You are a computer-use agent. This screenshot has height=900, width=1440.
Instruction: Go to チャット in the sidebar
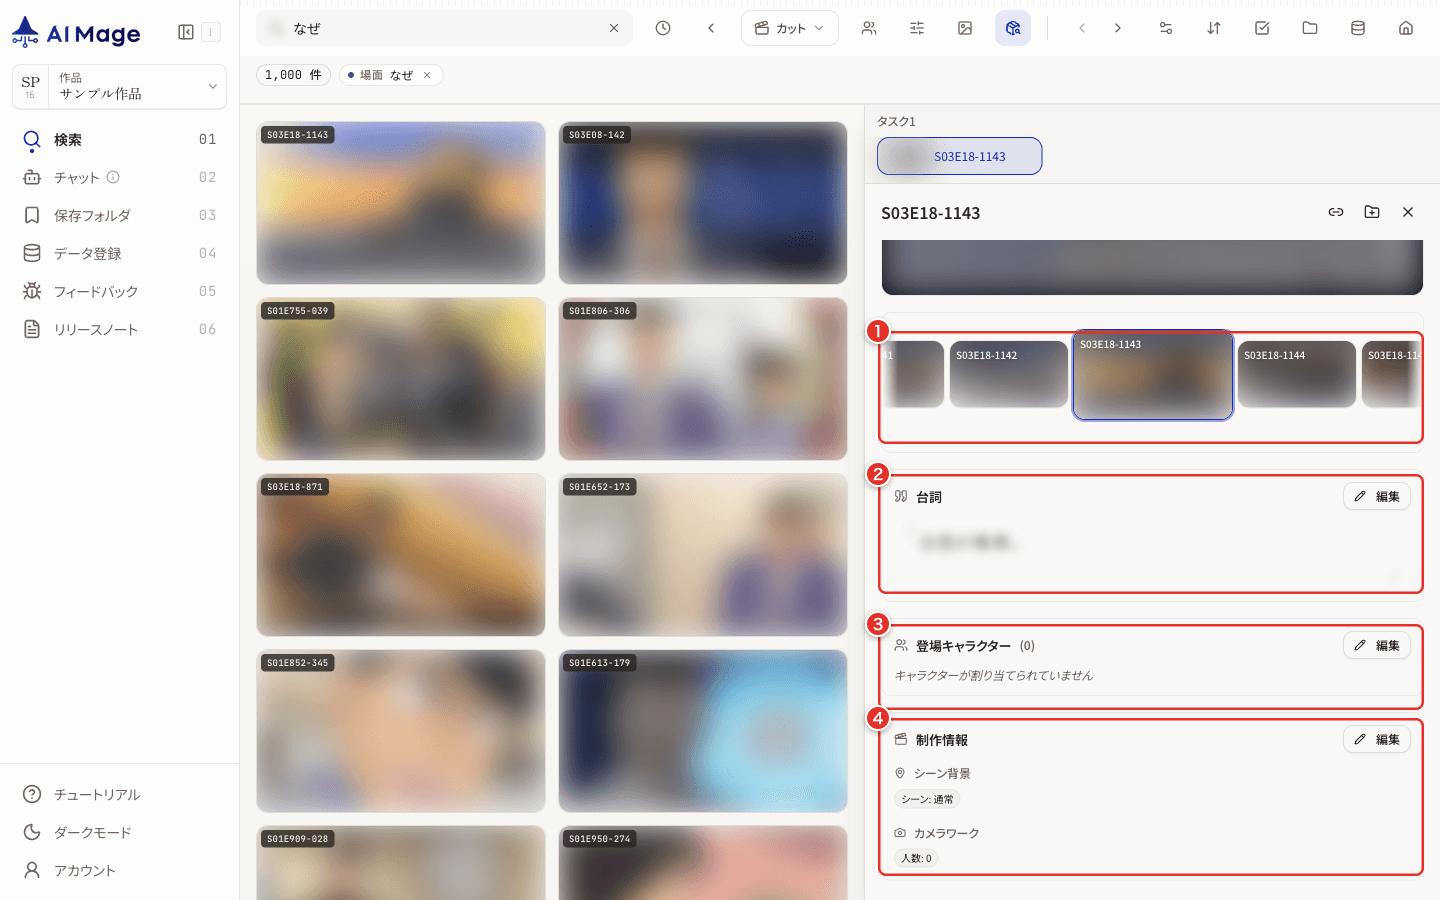tap(119, 178)
